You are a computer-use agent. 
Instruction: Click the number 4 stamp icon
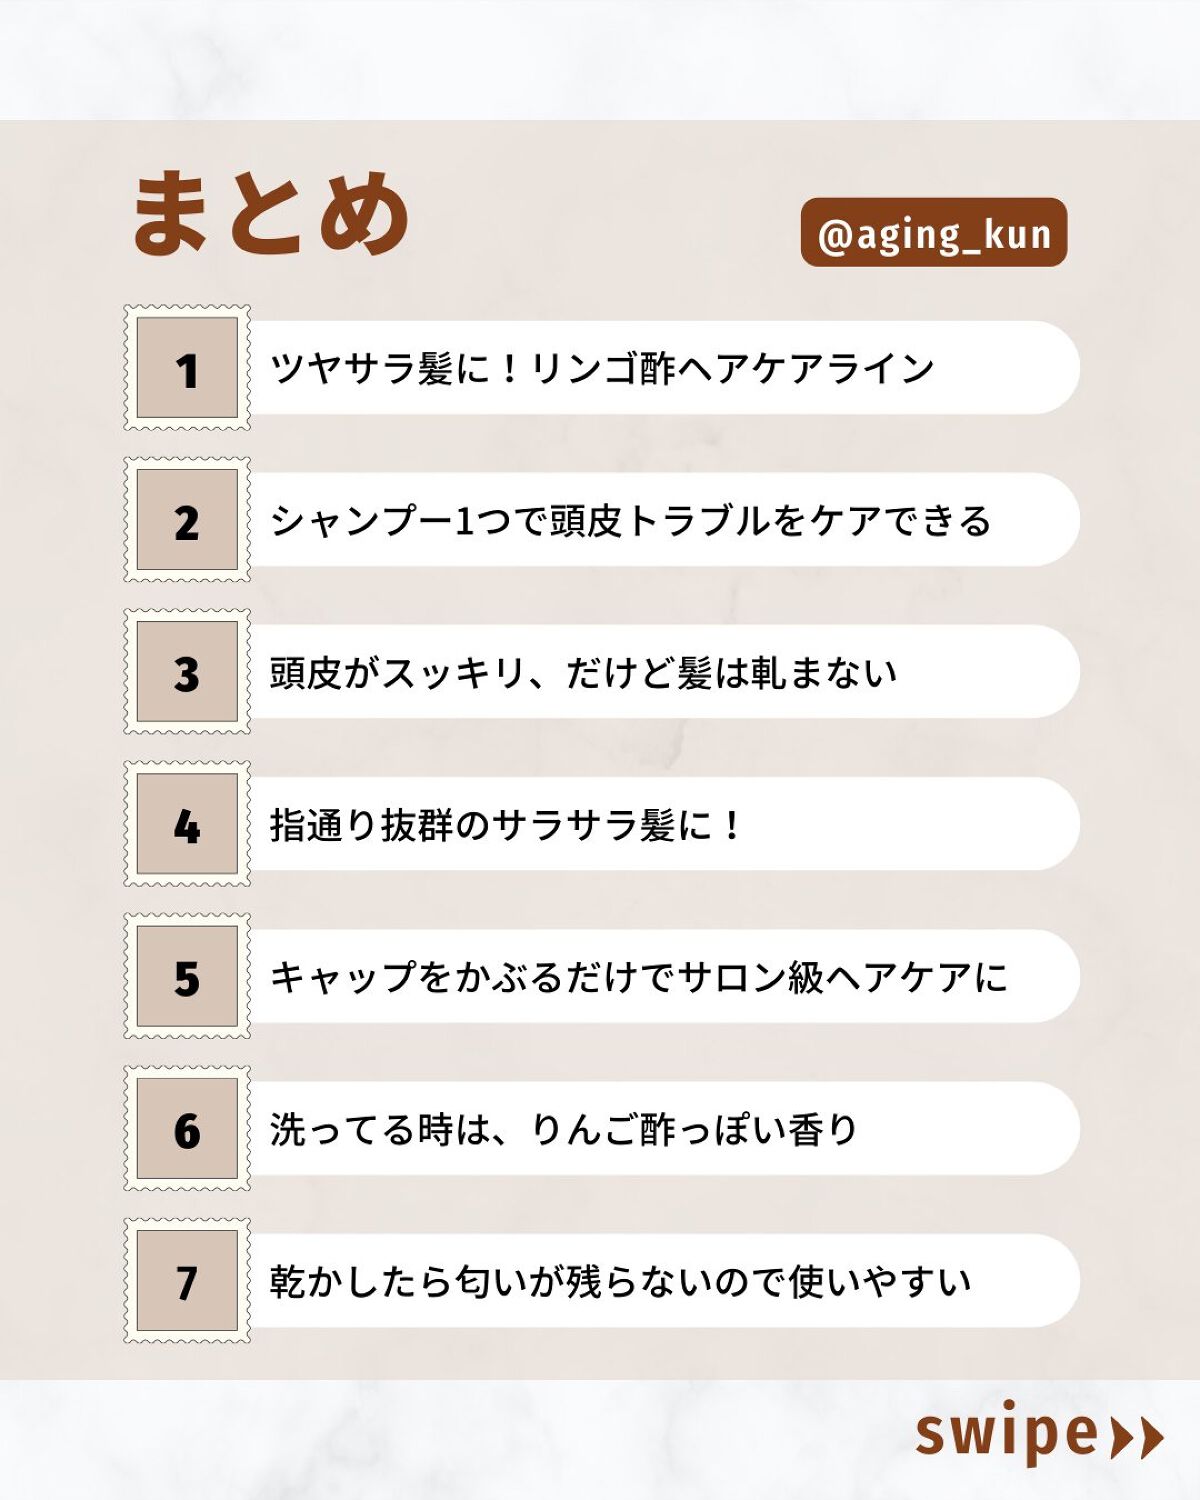[x=187, y=824]
